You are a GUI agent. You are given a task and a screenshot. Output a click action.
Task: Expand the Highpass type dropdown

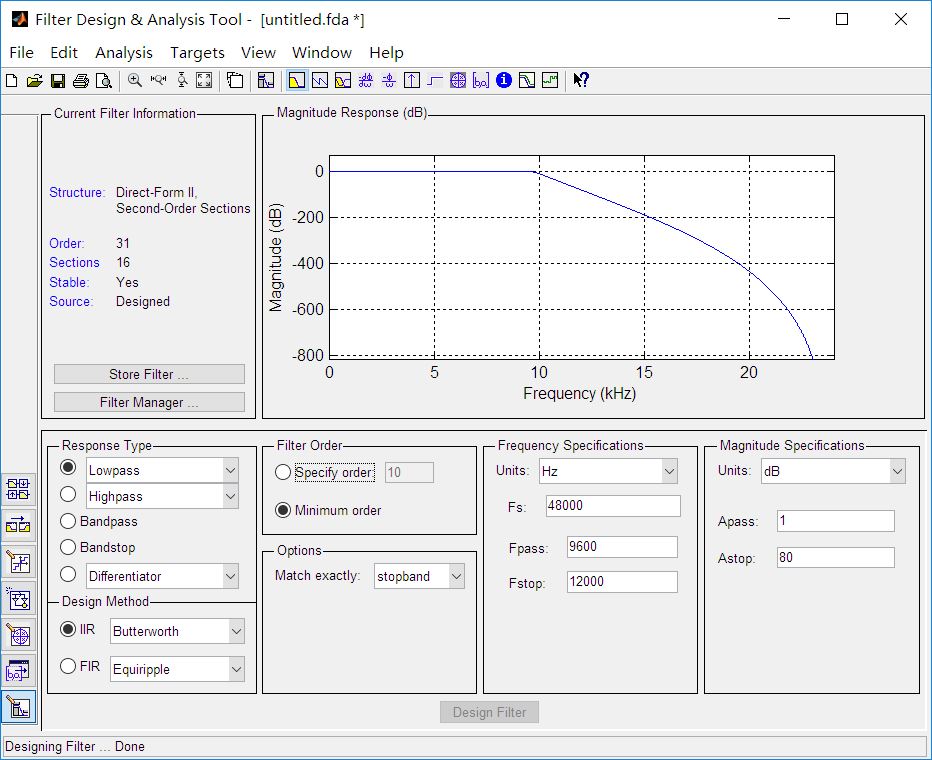tap(231, 497)
